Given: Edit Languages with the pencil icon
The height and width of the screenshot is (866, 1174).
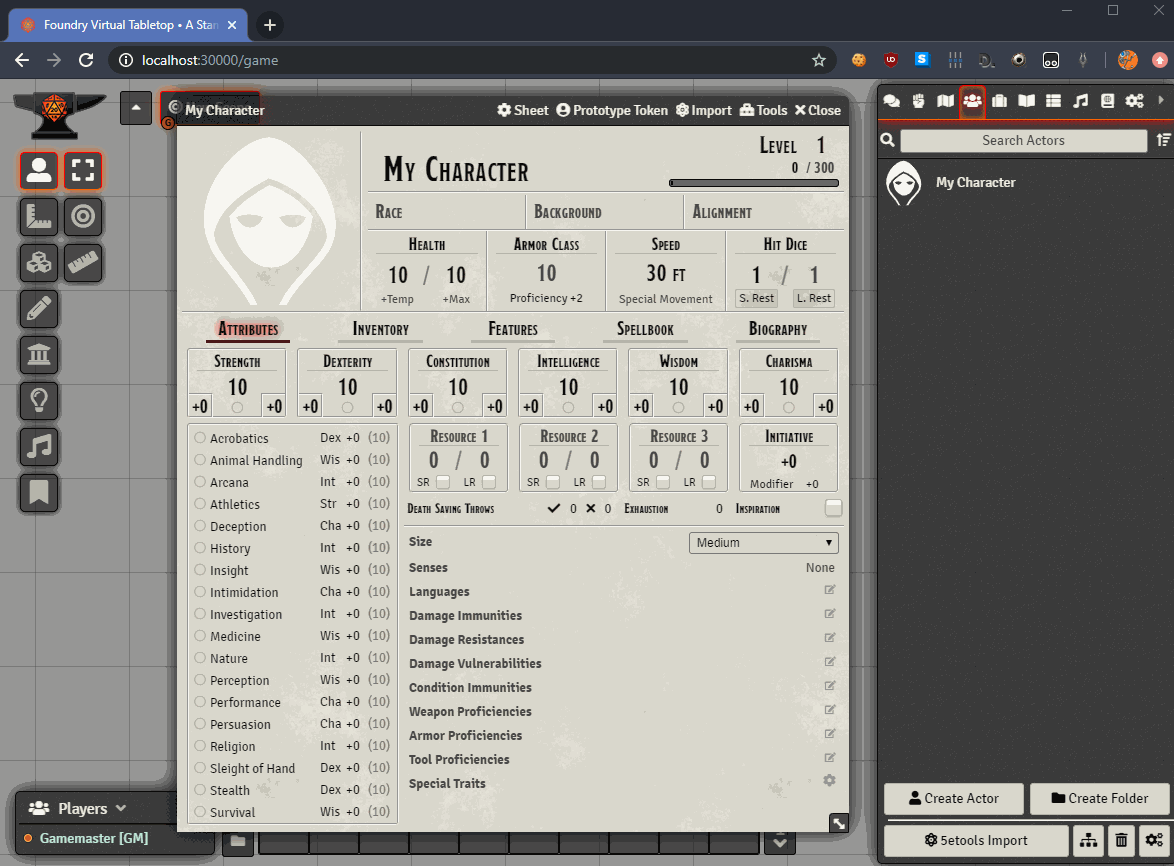Looking at the screenshot, I should [x=829, y=591].
